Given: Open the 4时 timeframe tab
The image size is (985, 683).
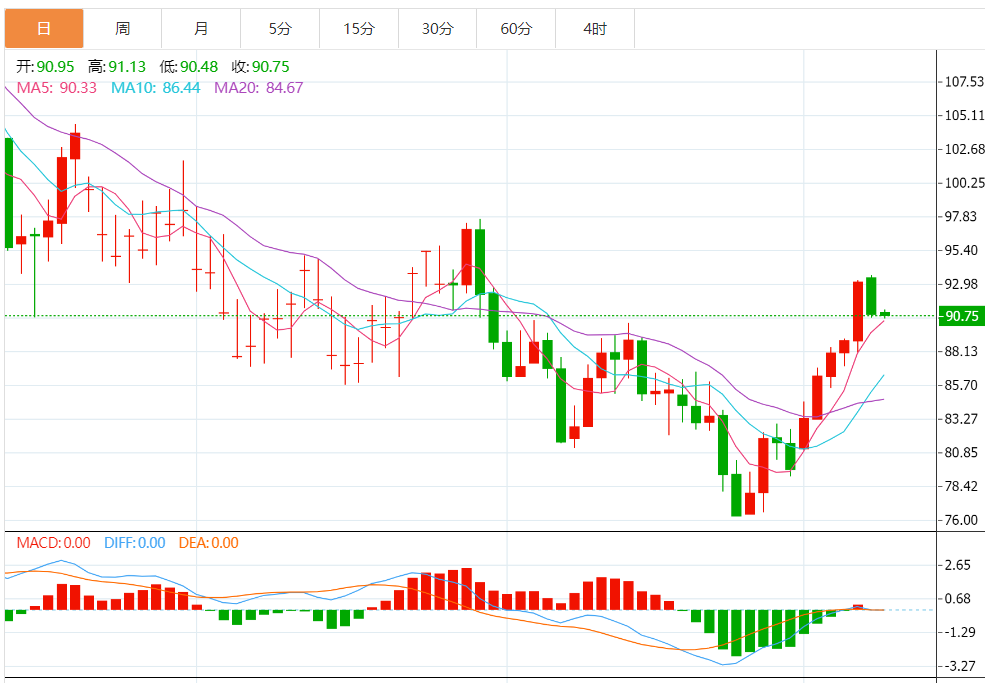Looking at the screenshot, I should (x=595, y=28).
